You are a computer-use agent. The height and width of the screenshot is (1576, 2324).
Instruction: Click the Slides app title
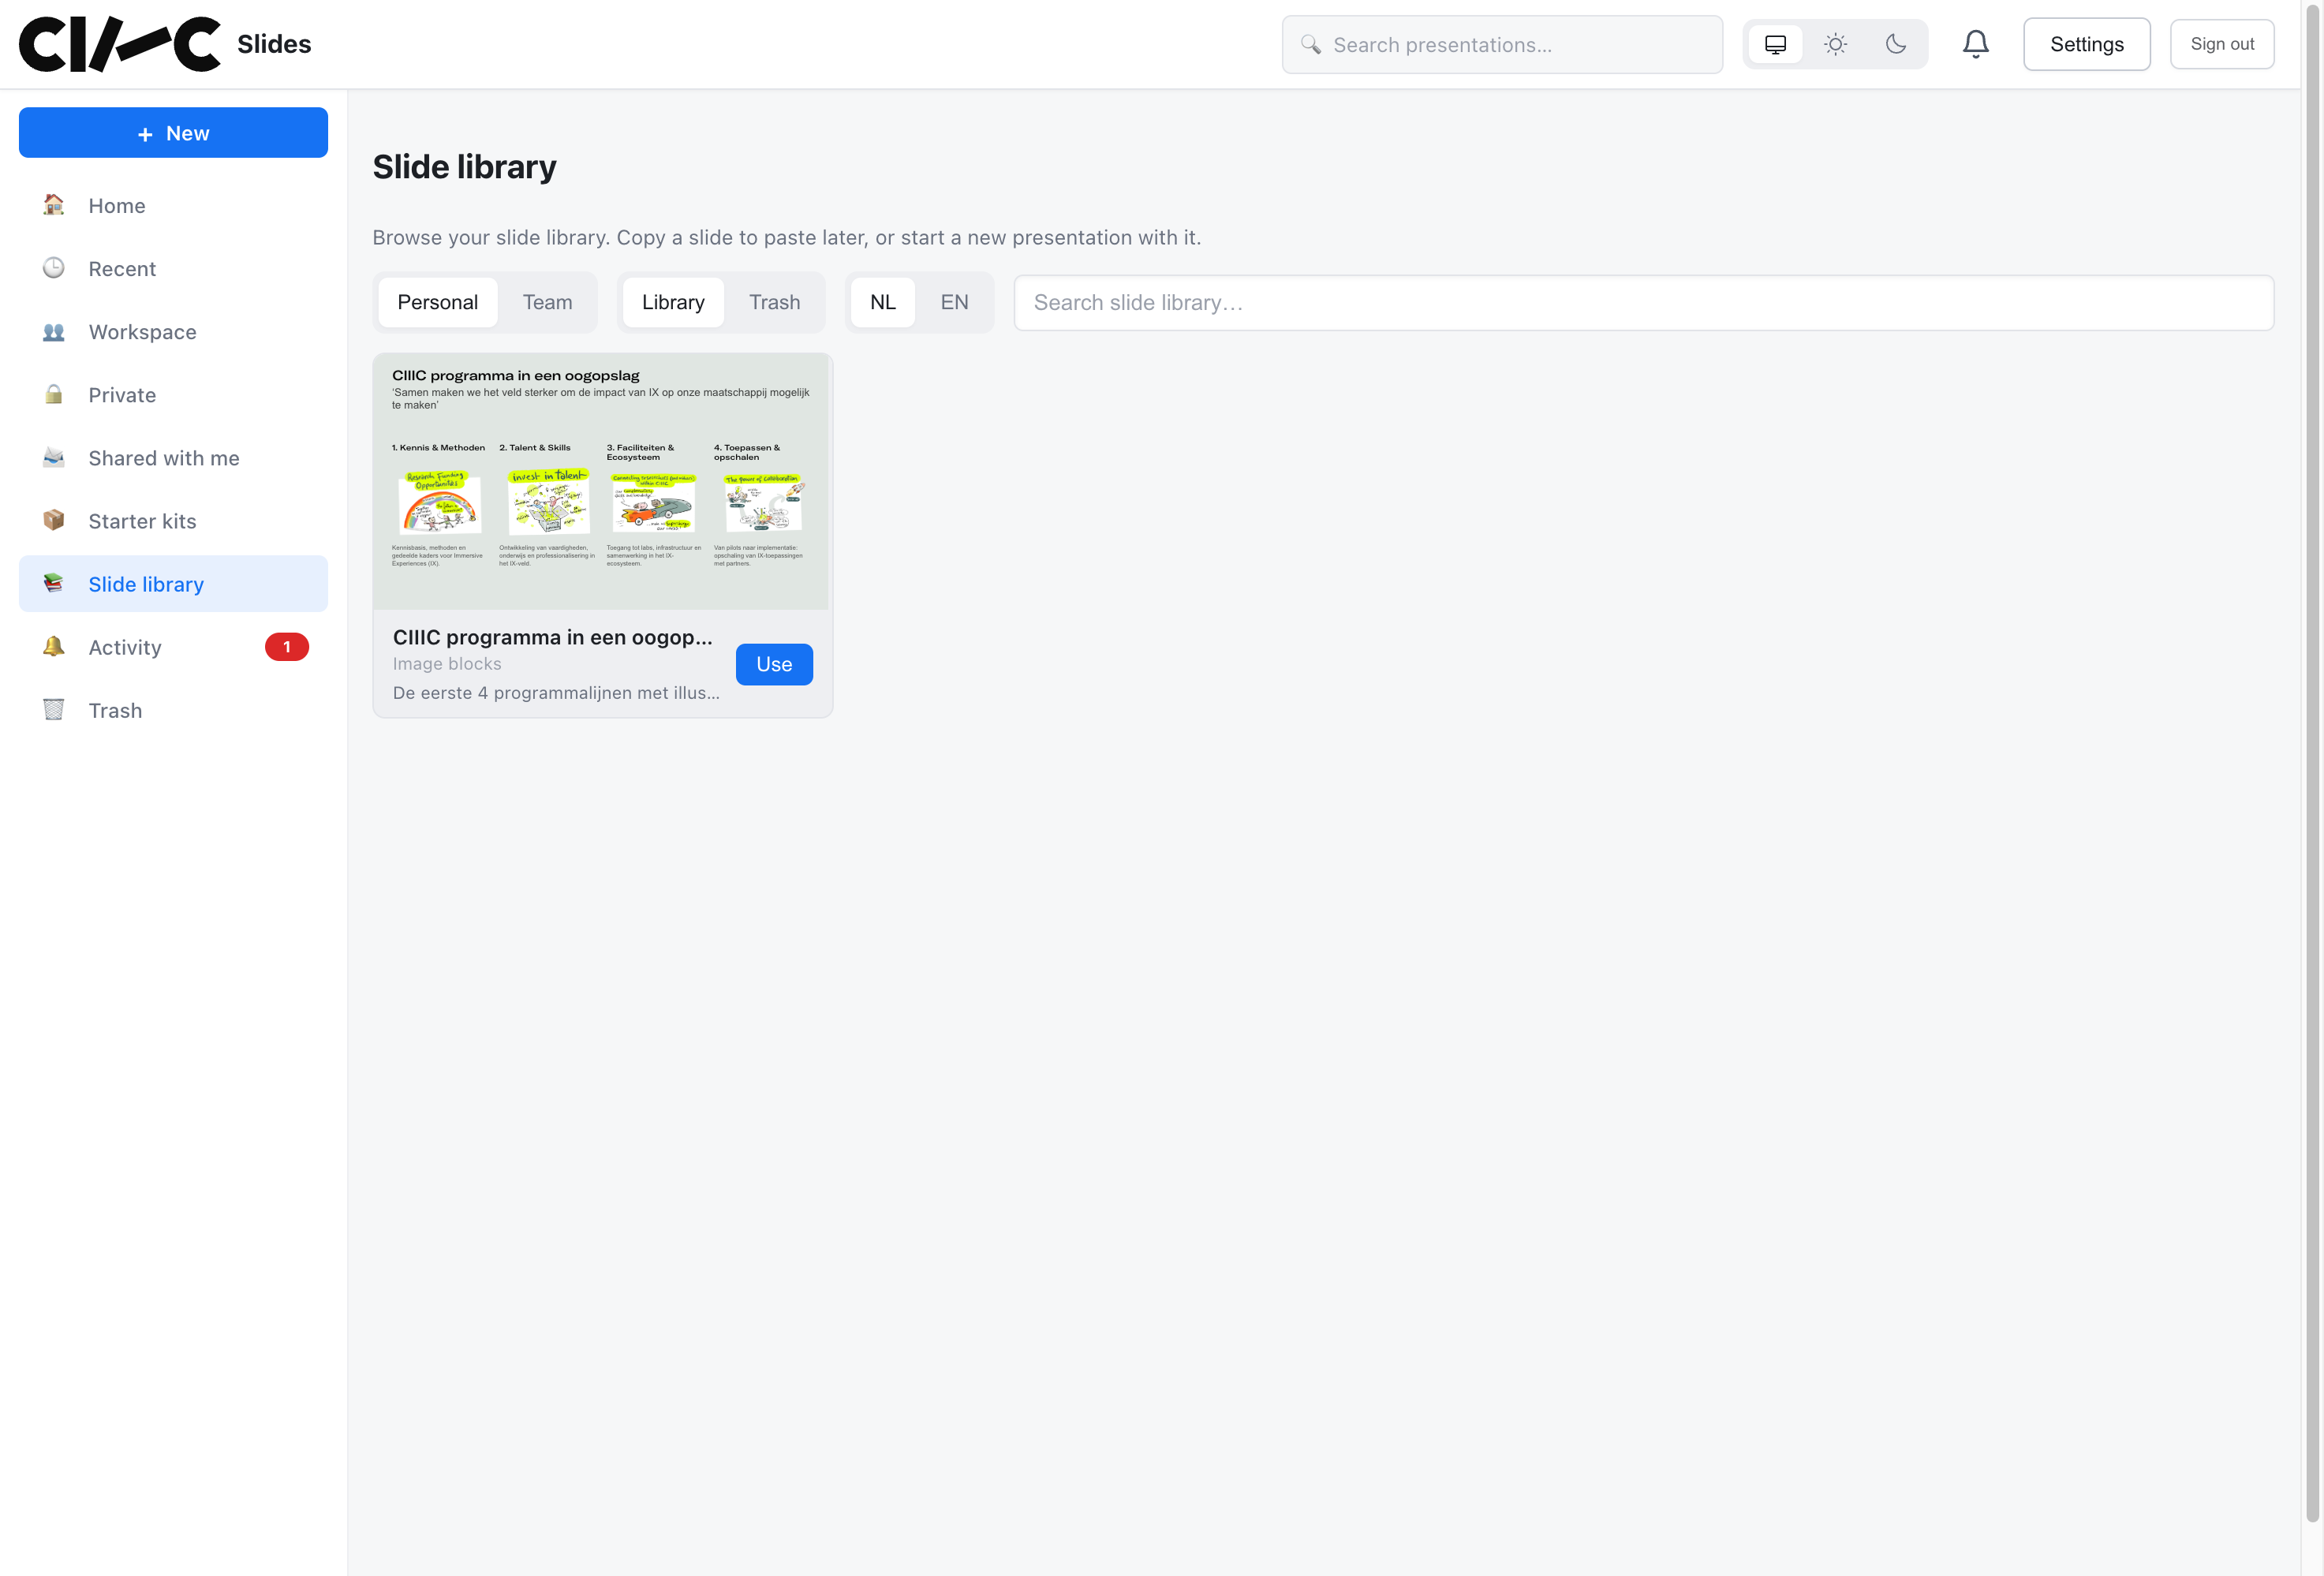pyautogui.click(x=274, y=44)
